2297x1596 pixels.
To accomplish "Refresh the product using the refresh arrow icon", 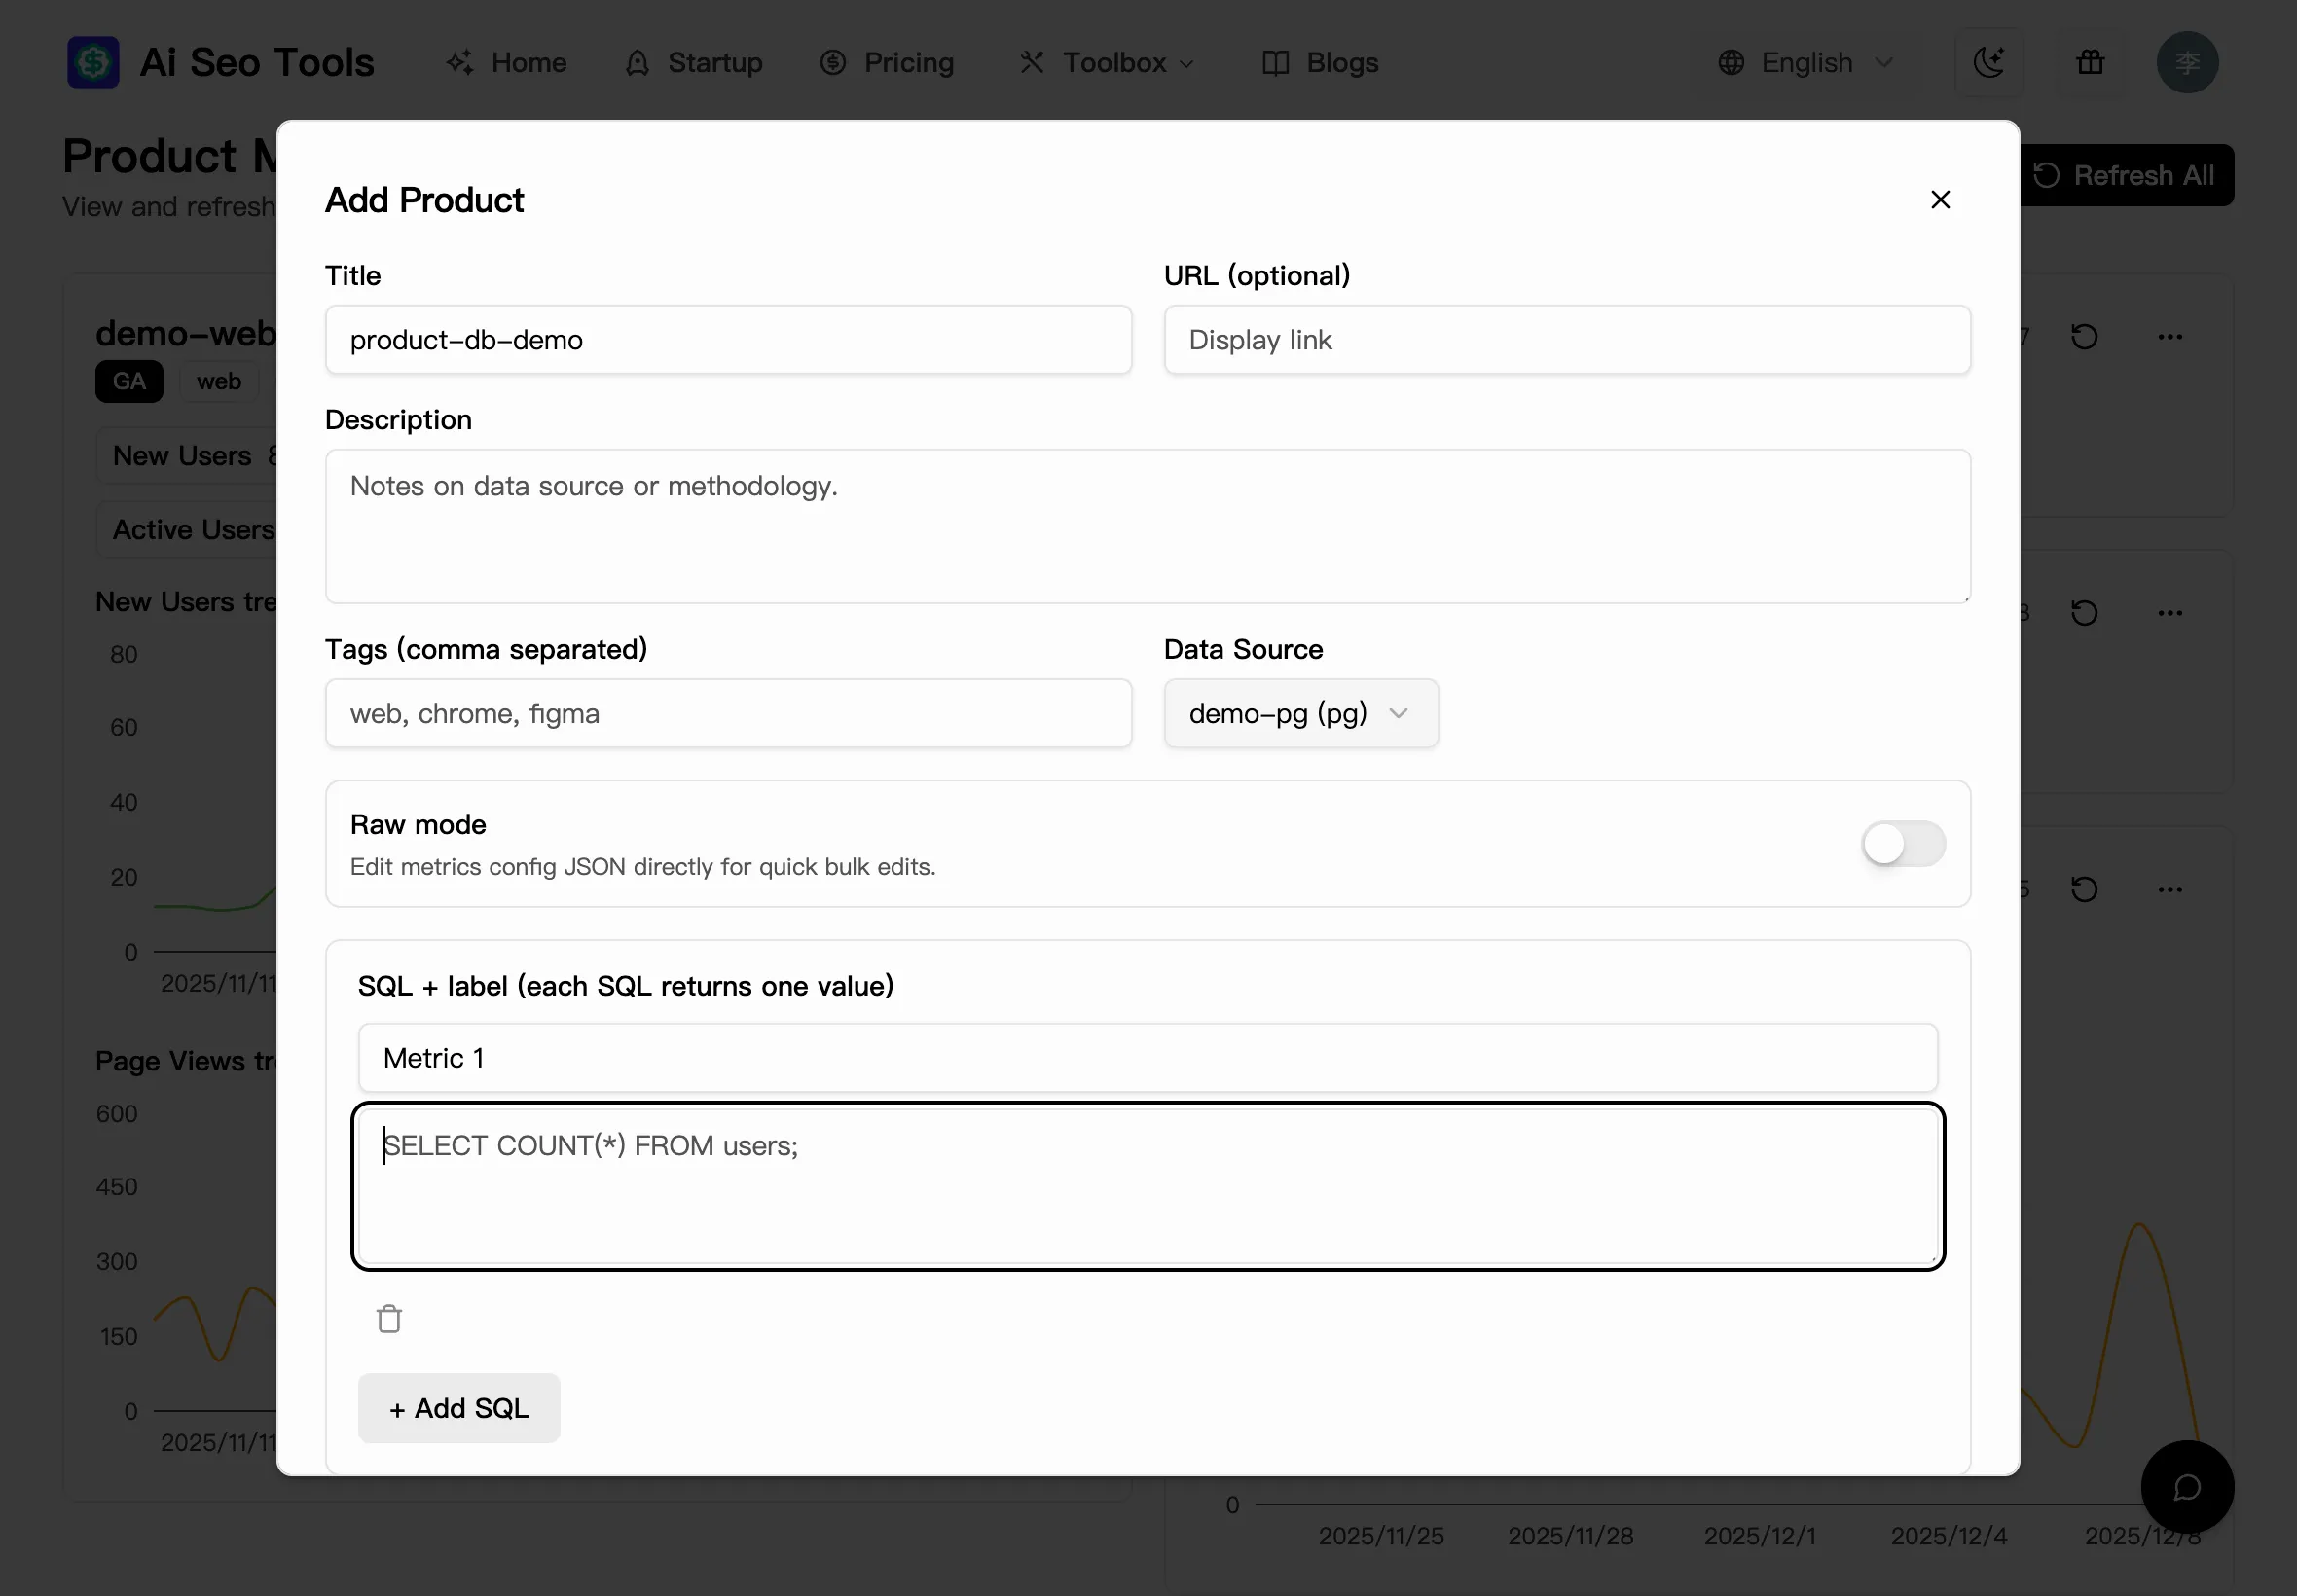I will click(x=2085, y=337).
